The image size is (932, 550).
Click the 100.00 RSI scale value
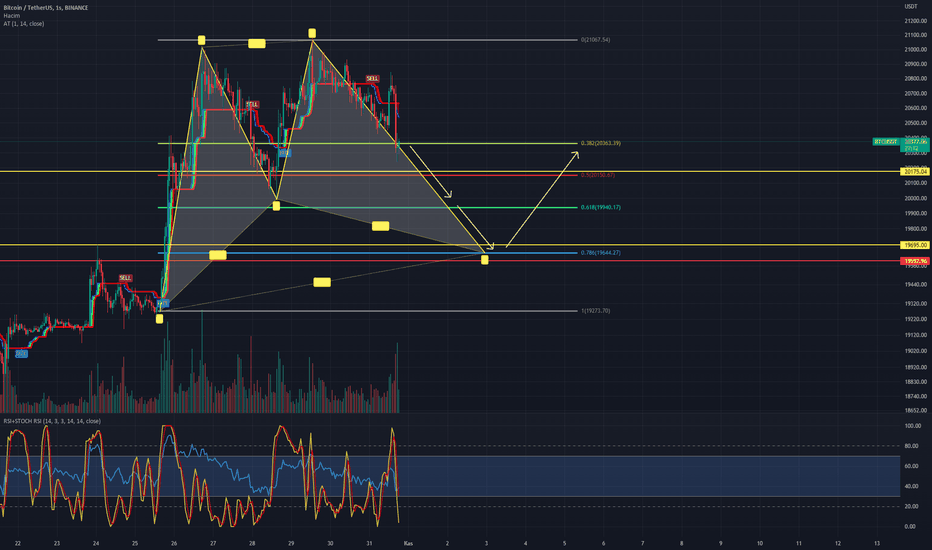912,426
